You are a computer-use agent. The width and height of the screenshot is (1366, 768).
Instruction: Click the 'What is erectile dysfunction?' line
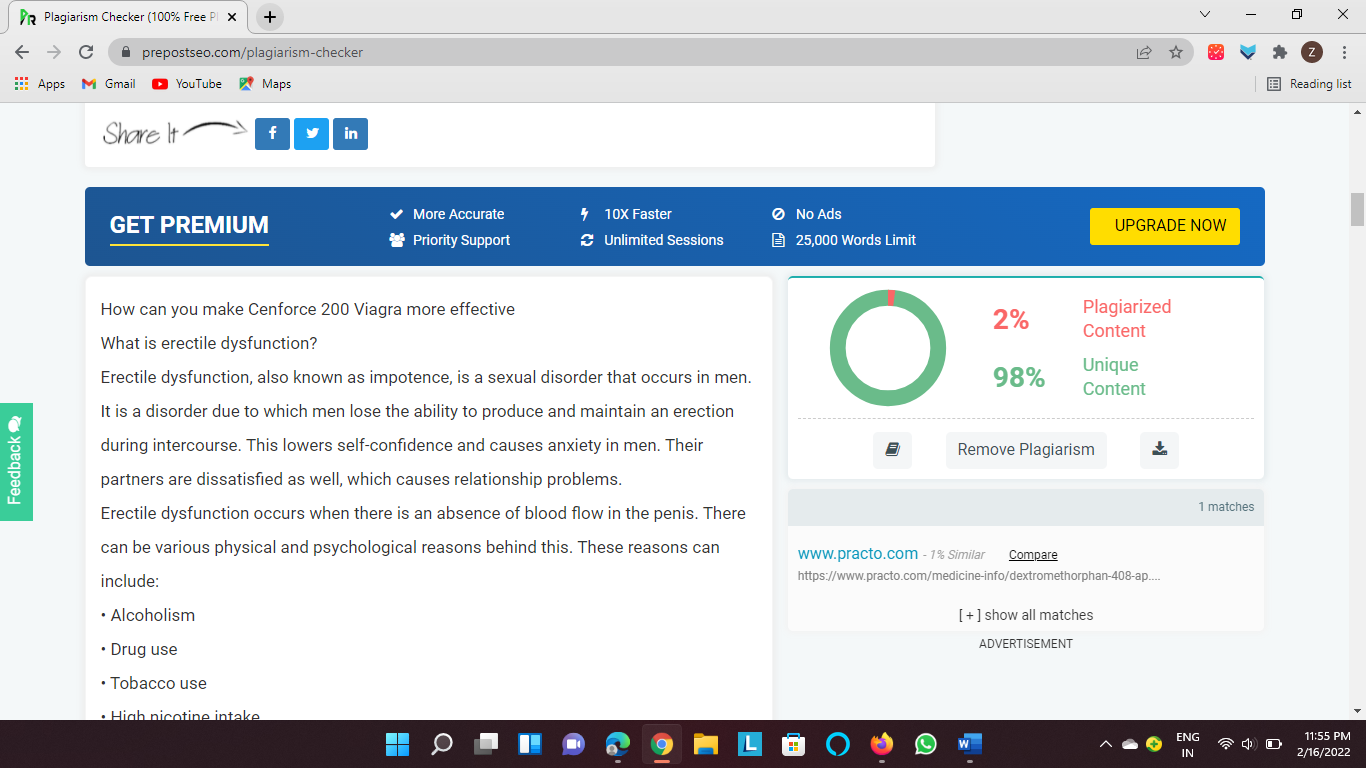pyautogui.click(x=209, y=343)
